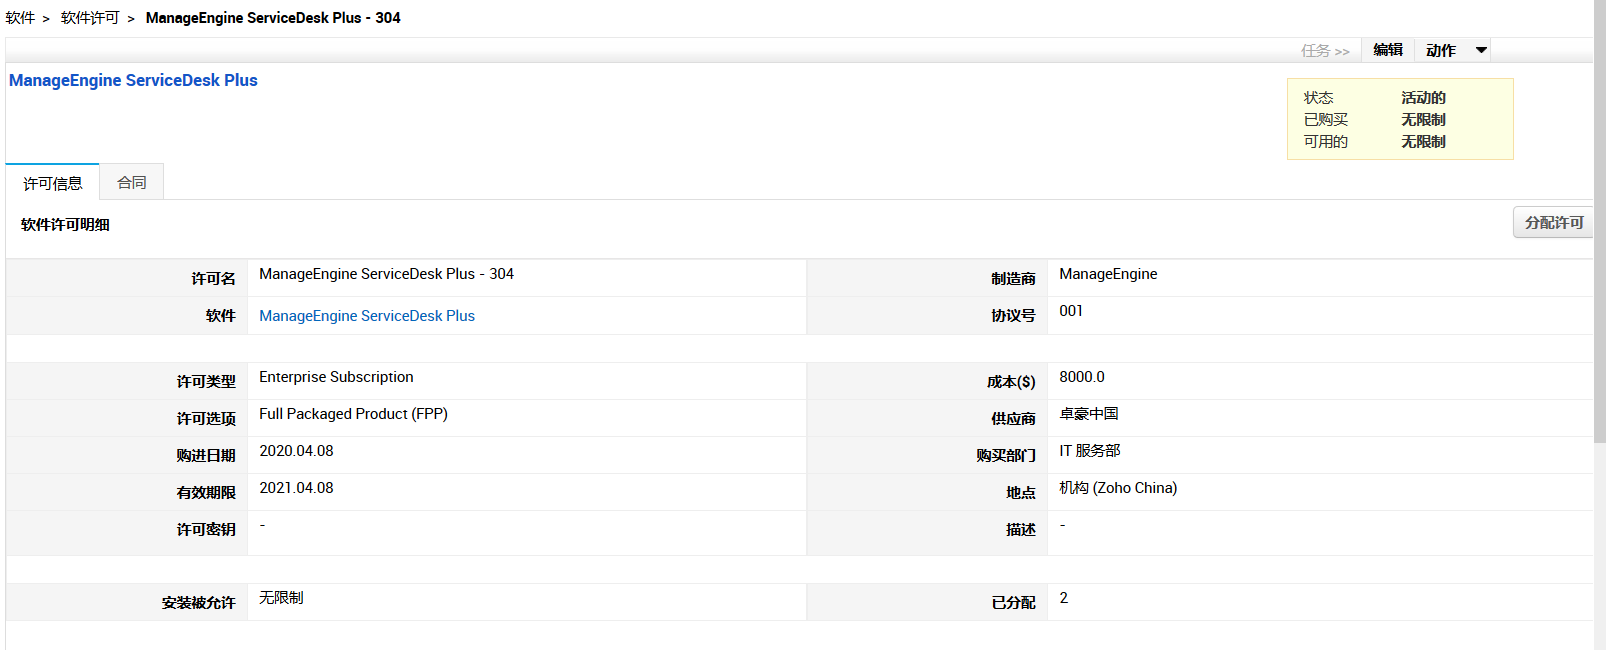The image size is (1606, 650).
Task: Click the yellow license status summary box
Action: [x=1399, y=119]
